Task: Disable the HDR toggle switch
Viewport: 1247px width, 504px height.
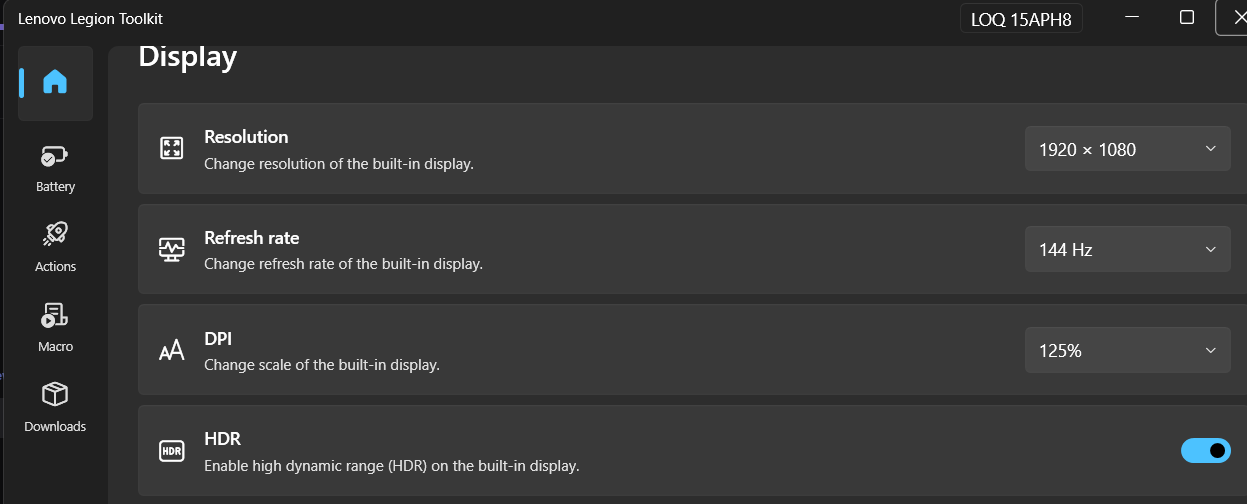Action: tap(1205, 451)
